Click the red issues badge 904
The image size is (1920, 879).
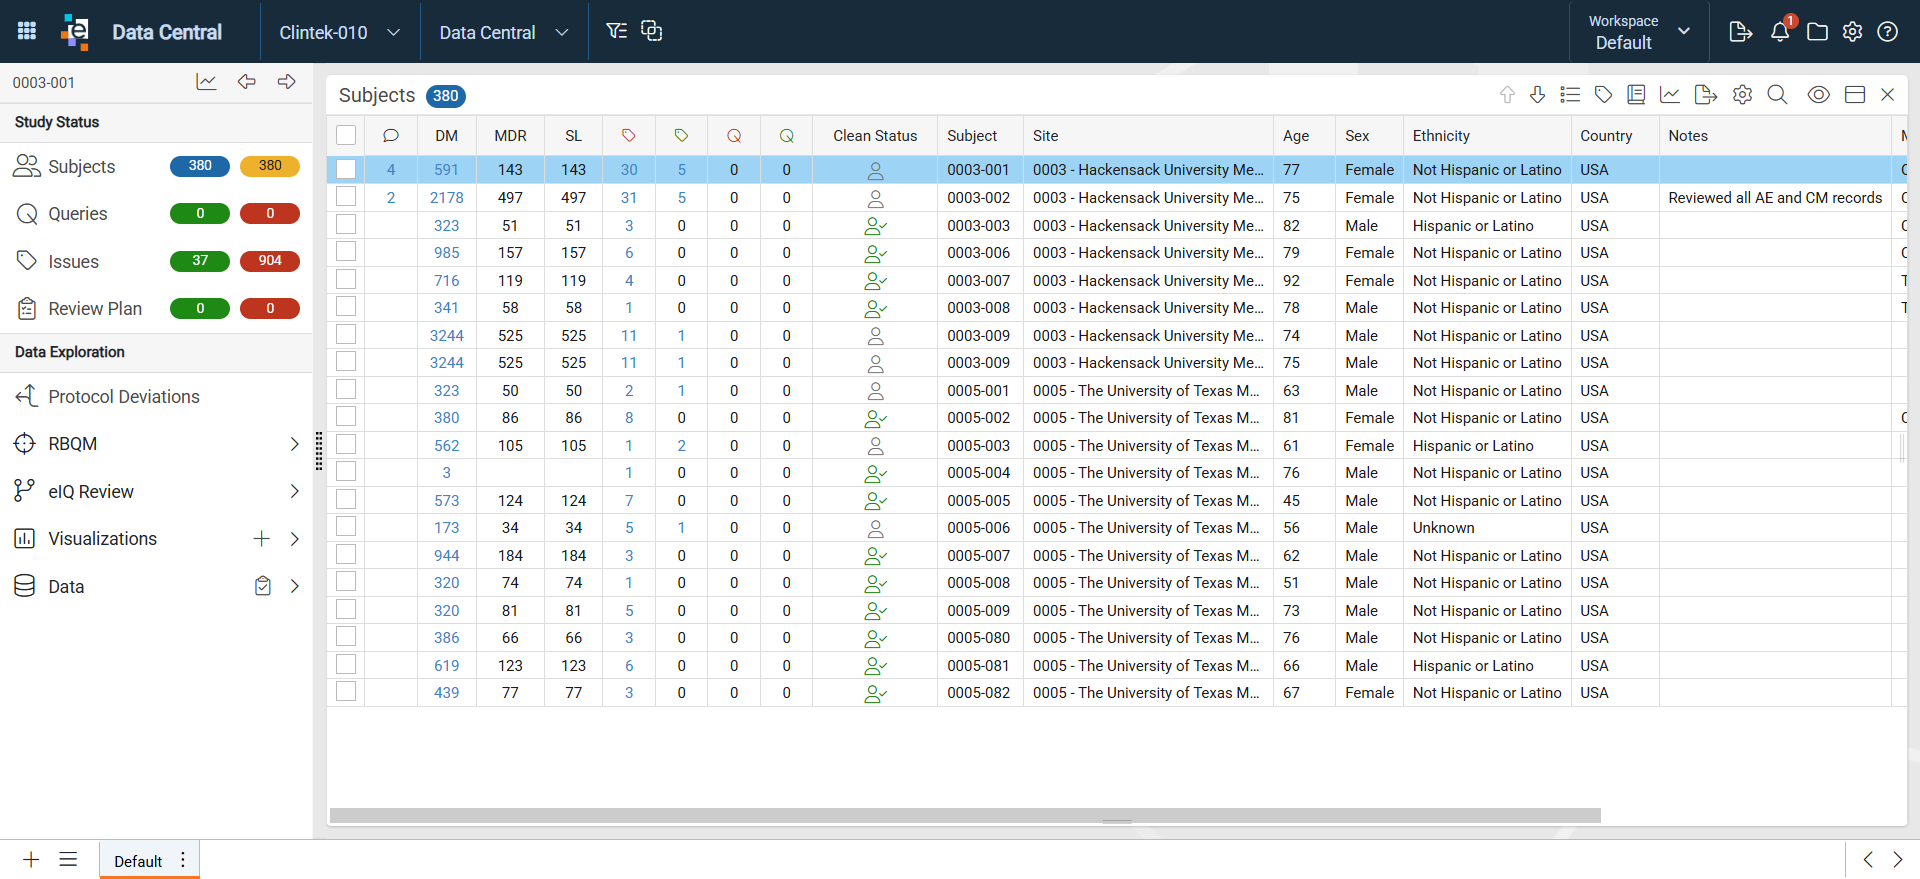pos(270,261)
